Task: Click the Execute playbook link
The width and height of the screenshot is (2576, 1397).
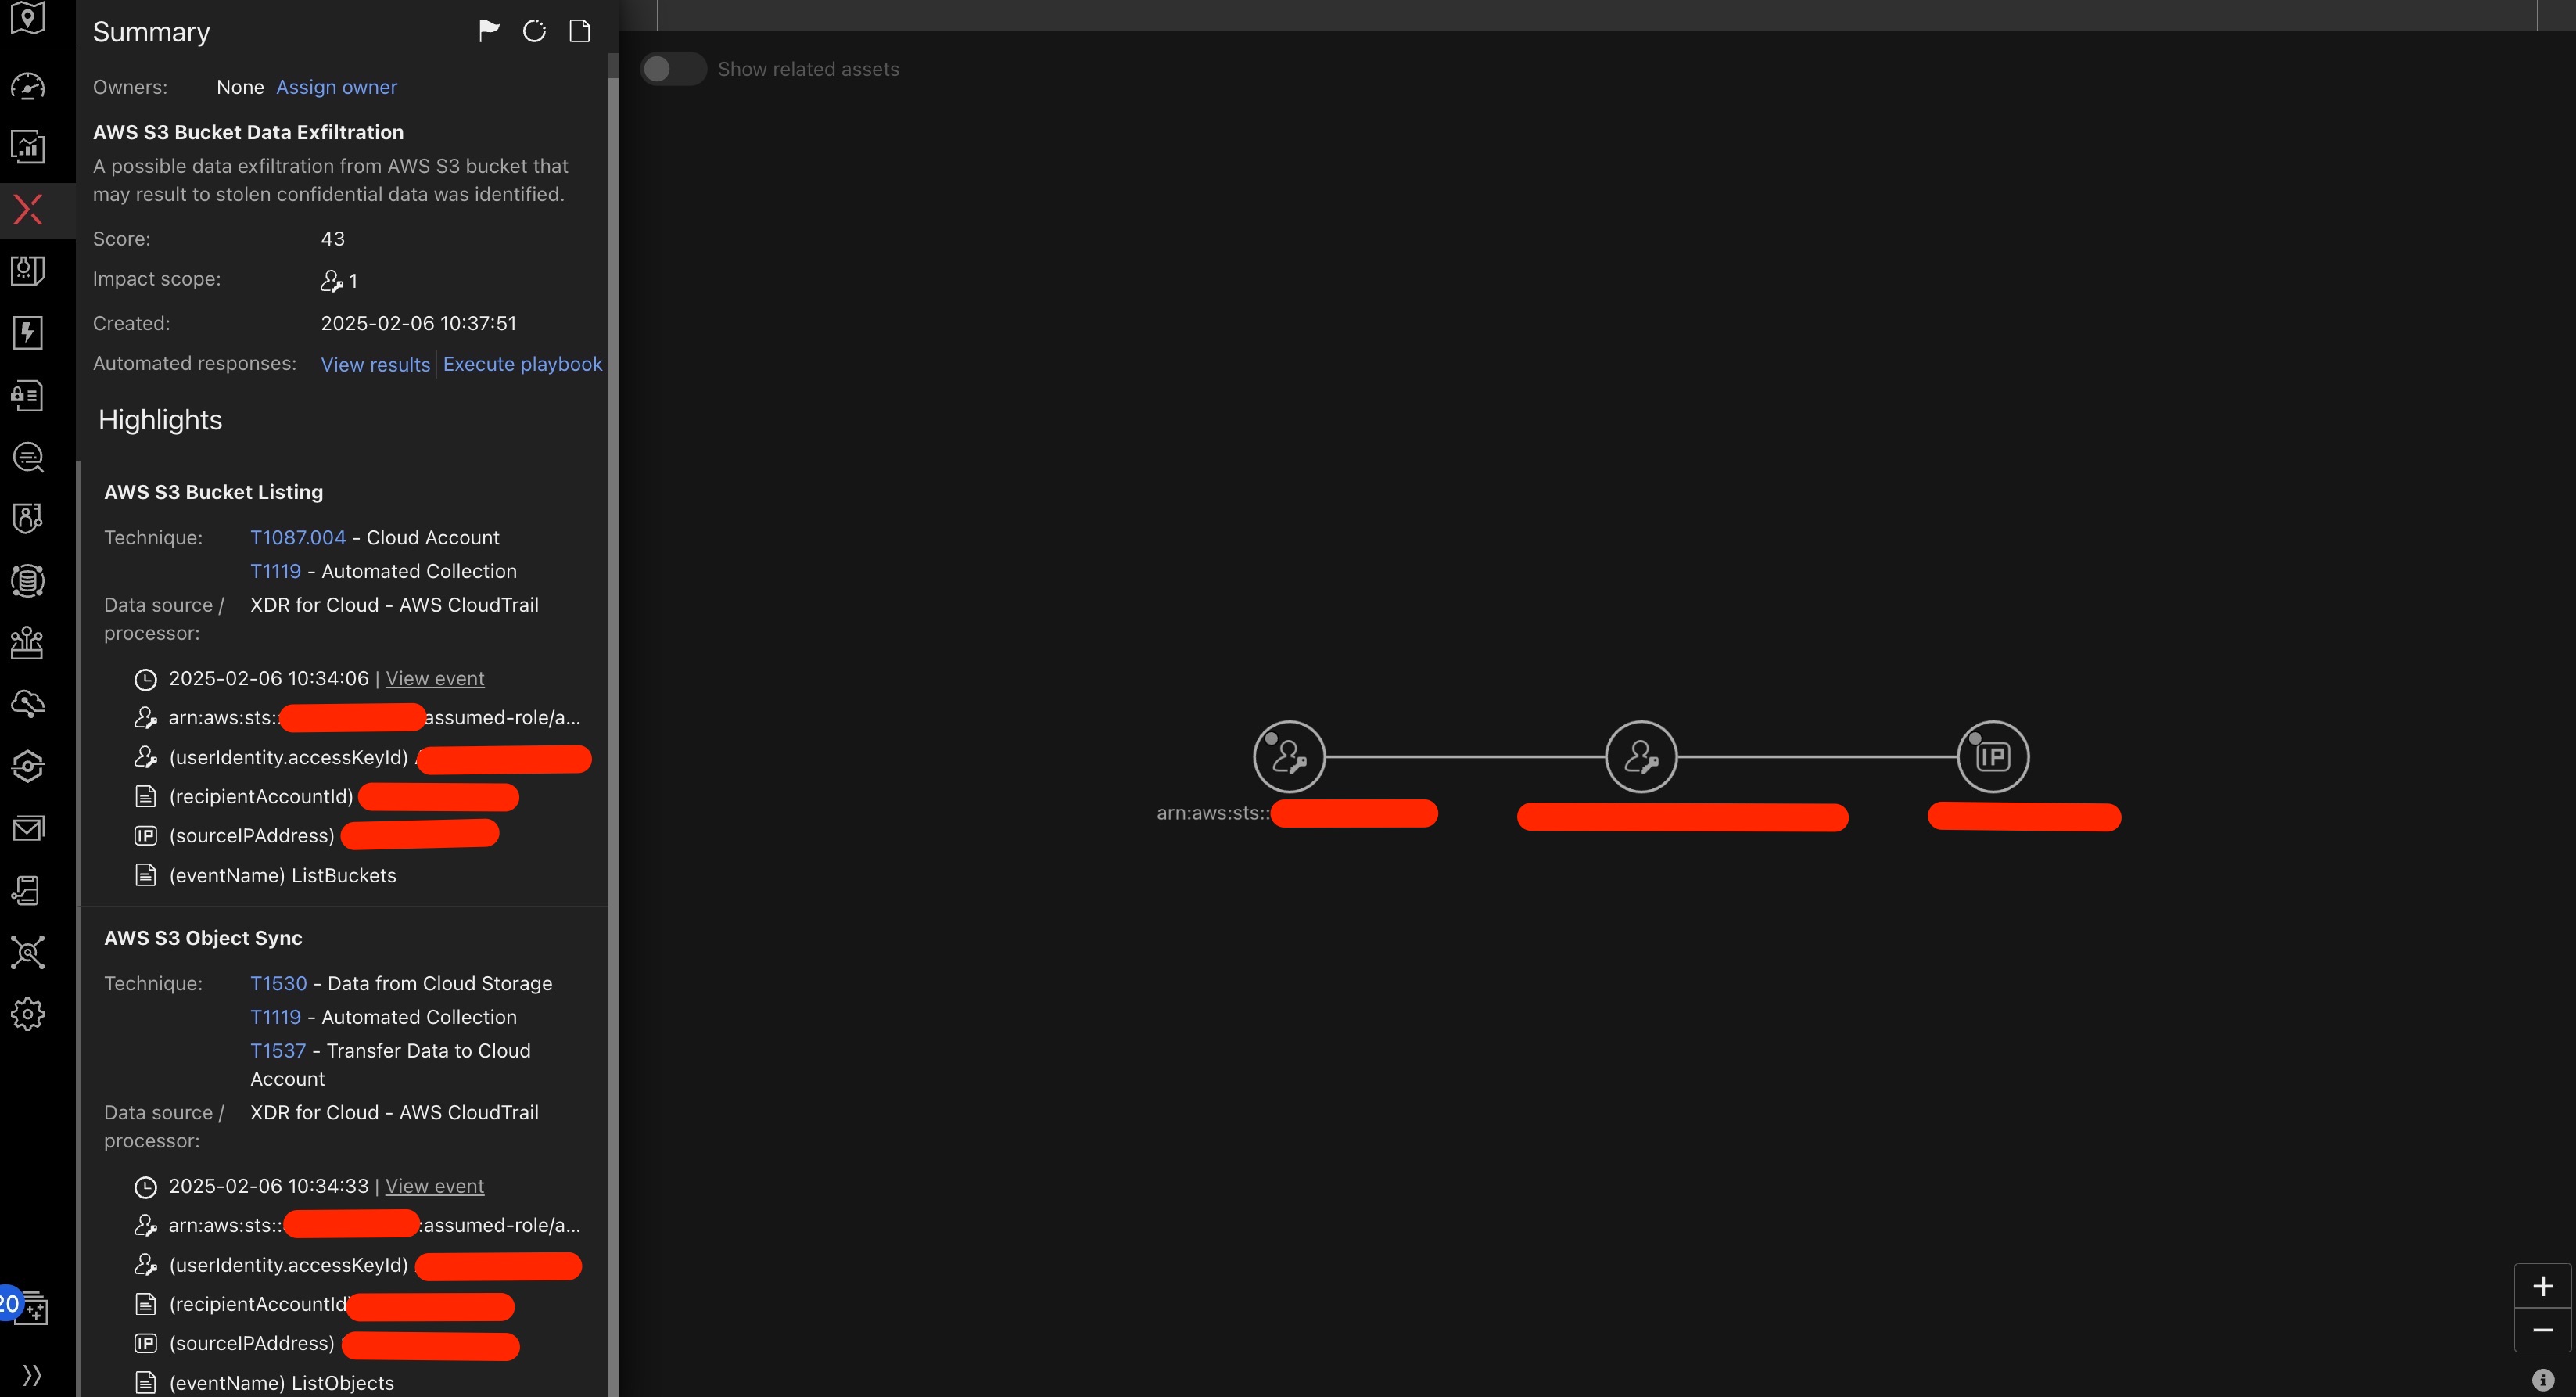Action: [522, 364]
